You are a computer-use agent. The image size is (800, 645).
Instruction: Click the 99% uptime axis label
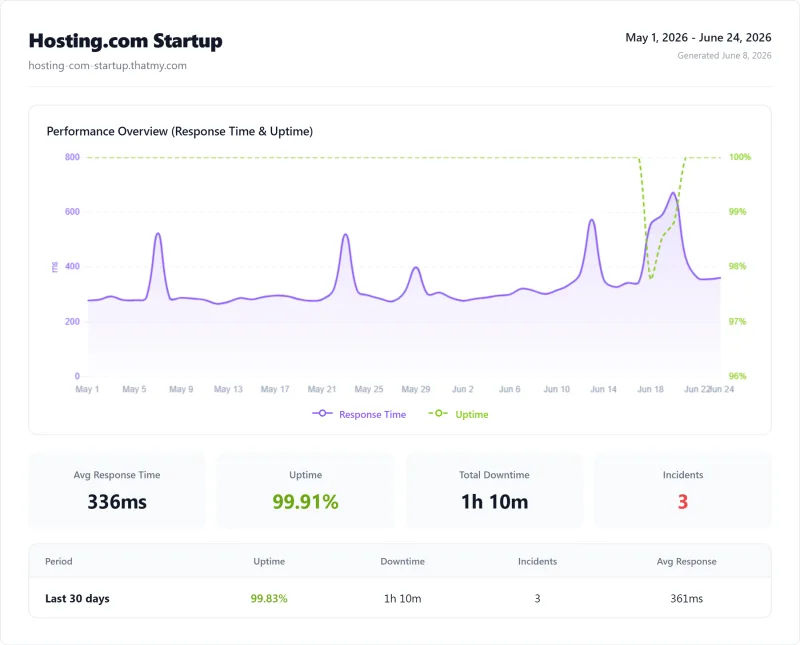pyautogui.click(x=737, y=212)
